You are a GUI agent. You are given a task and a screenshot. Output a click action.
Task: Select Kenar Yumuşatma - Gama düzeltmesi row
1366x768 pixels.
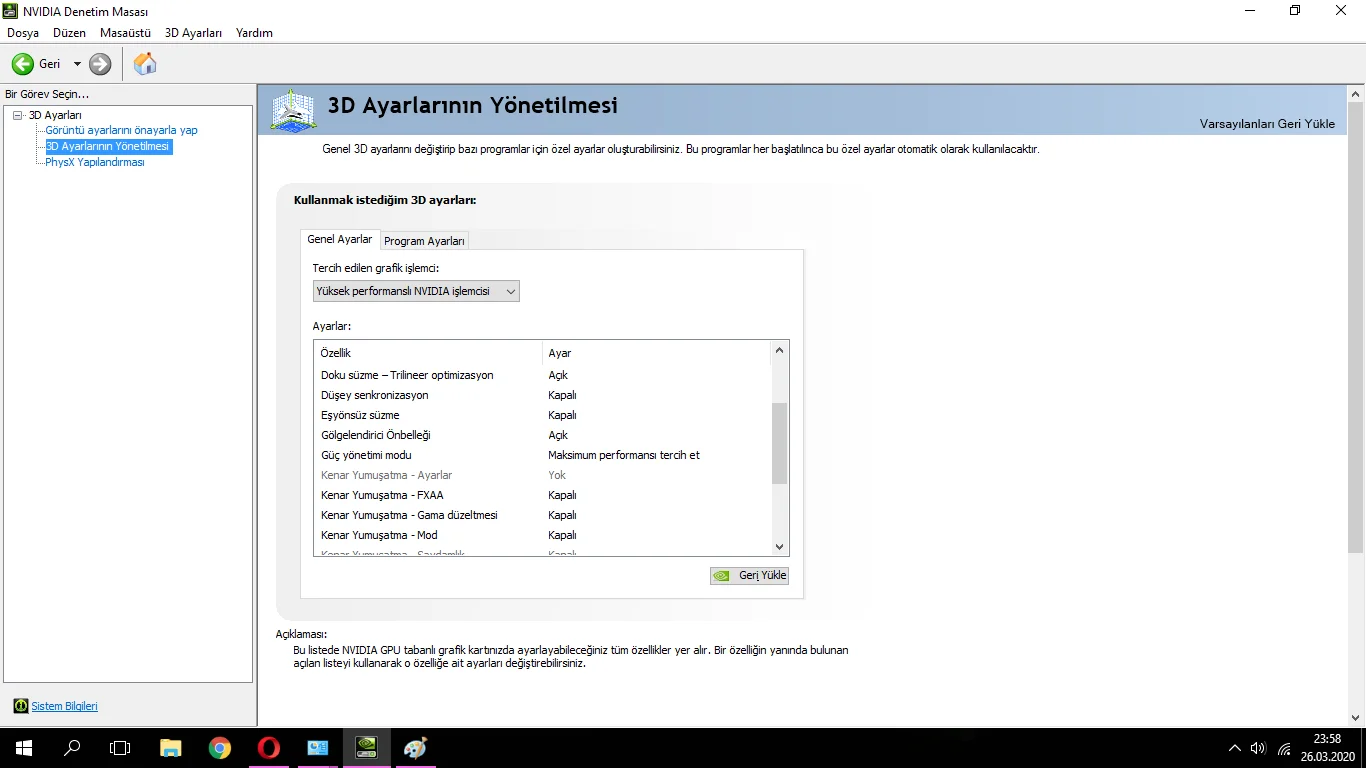(x=543, y=515)
